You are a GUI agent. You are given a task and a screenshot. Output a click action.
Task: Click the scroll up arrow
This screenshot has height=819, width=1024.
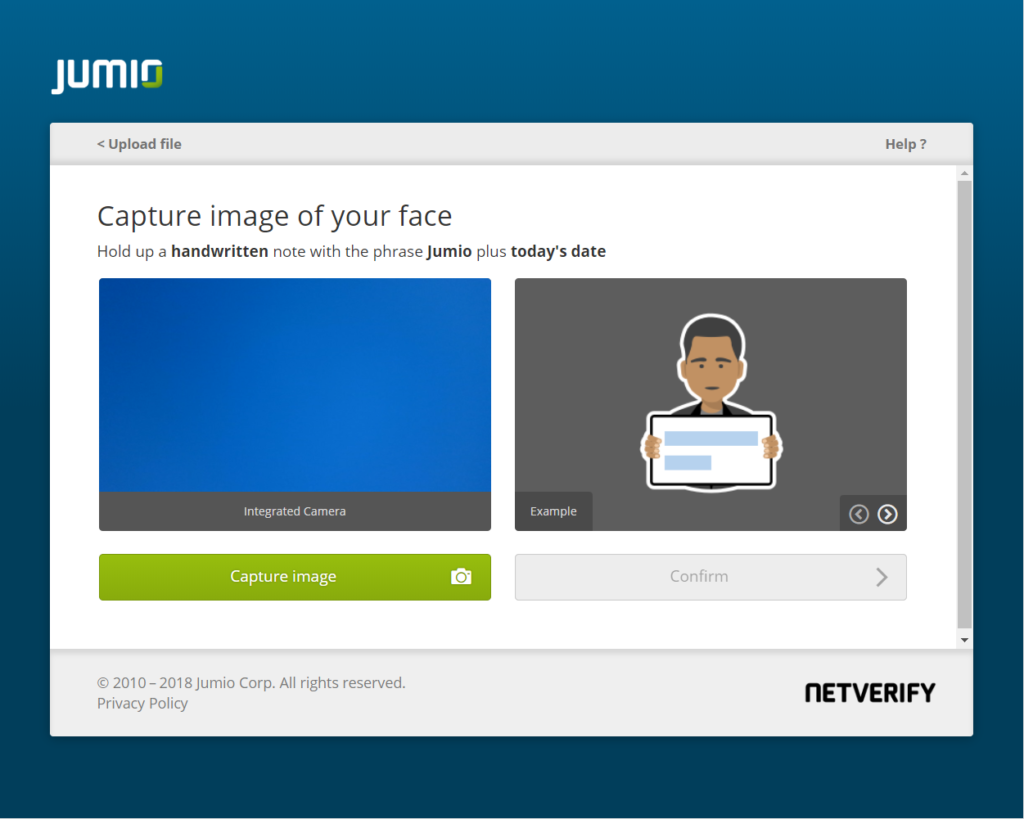point(964,173)
